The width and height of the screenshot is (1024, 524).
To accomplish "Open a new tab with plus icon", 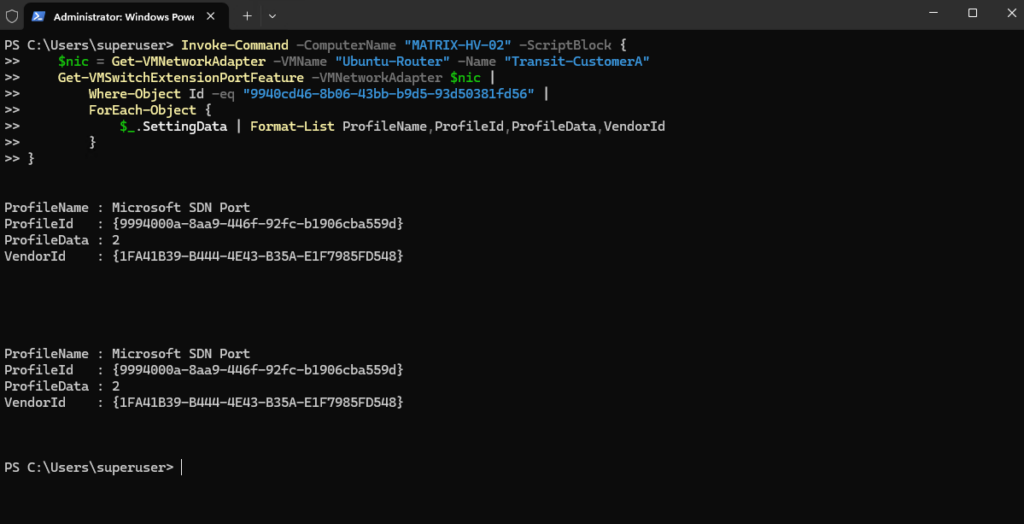I will coord(247,16).
